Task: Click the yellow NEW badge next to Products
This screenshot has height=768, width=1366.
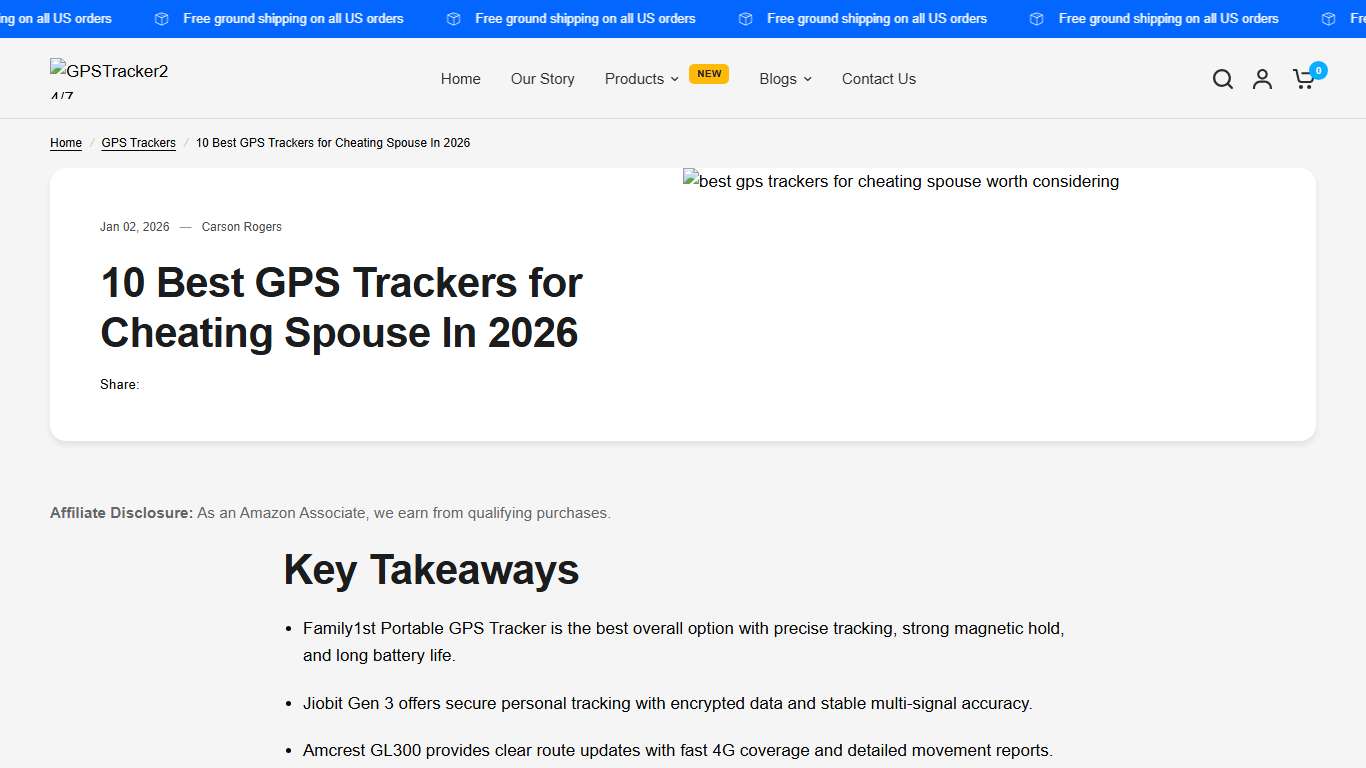Action: (709, 73)
